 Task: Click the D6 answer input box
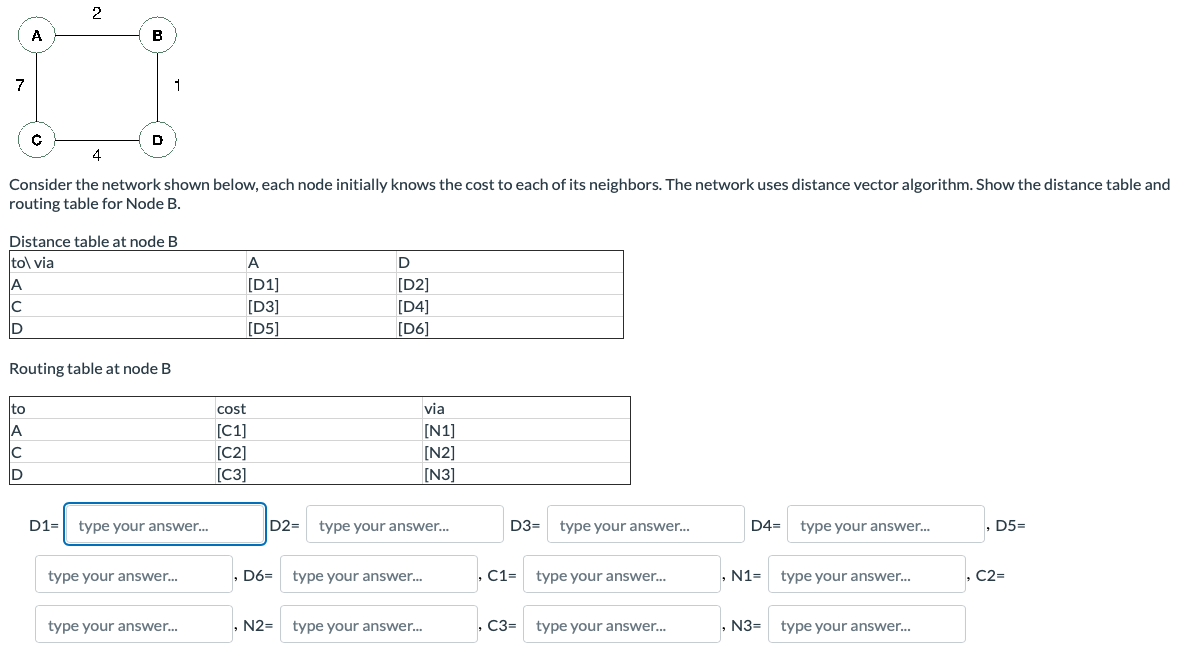pos(378,574)
